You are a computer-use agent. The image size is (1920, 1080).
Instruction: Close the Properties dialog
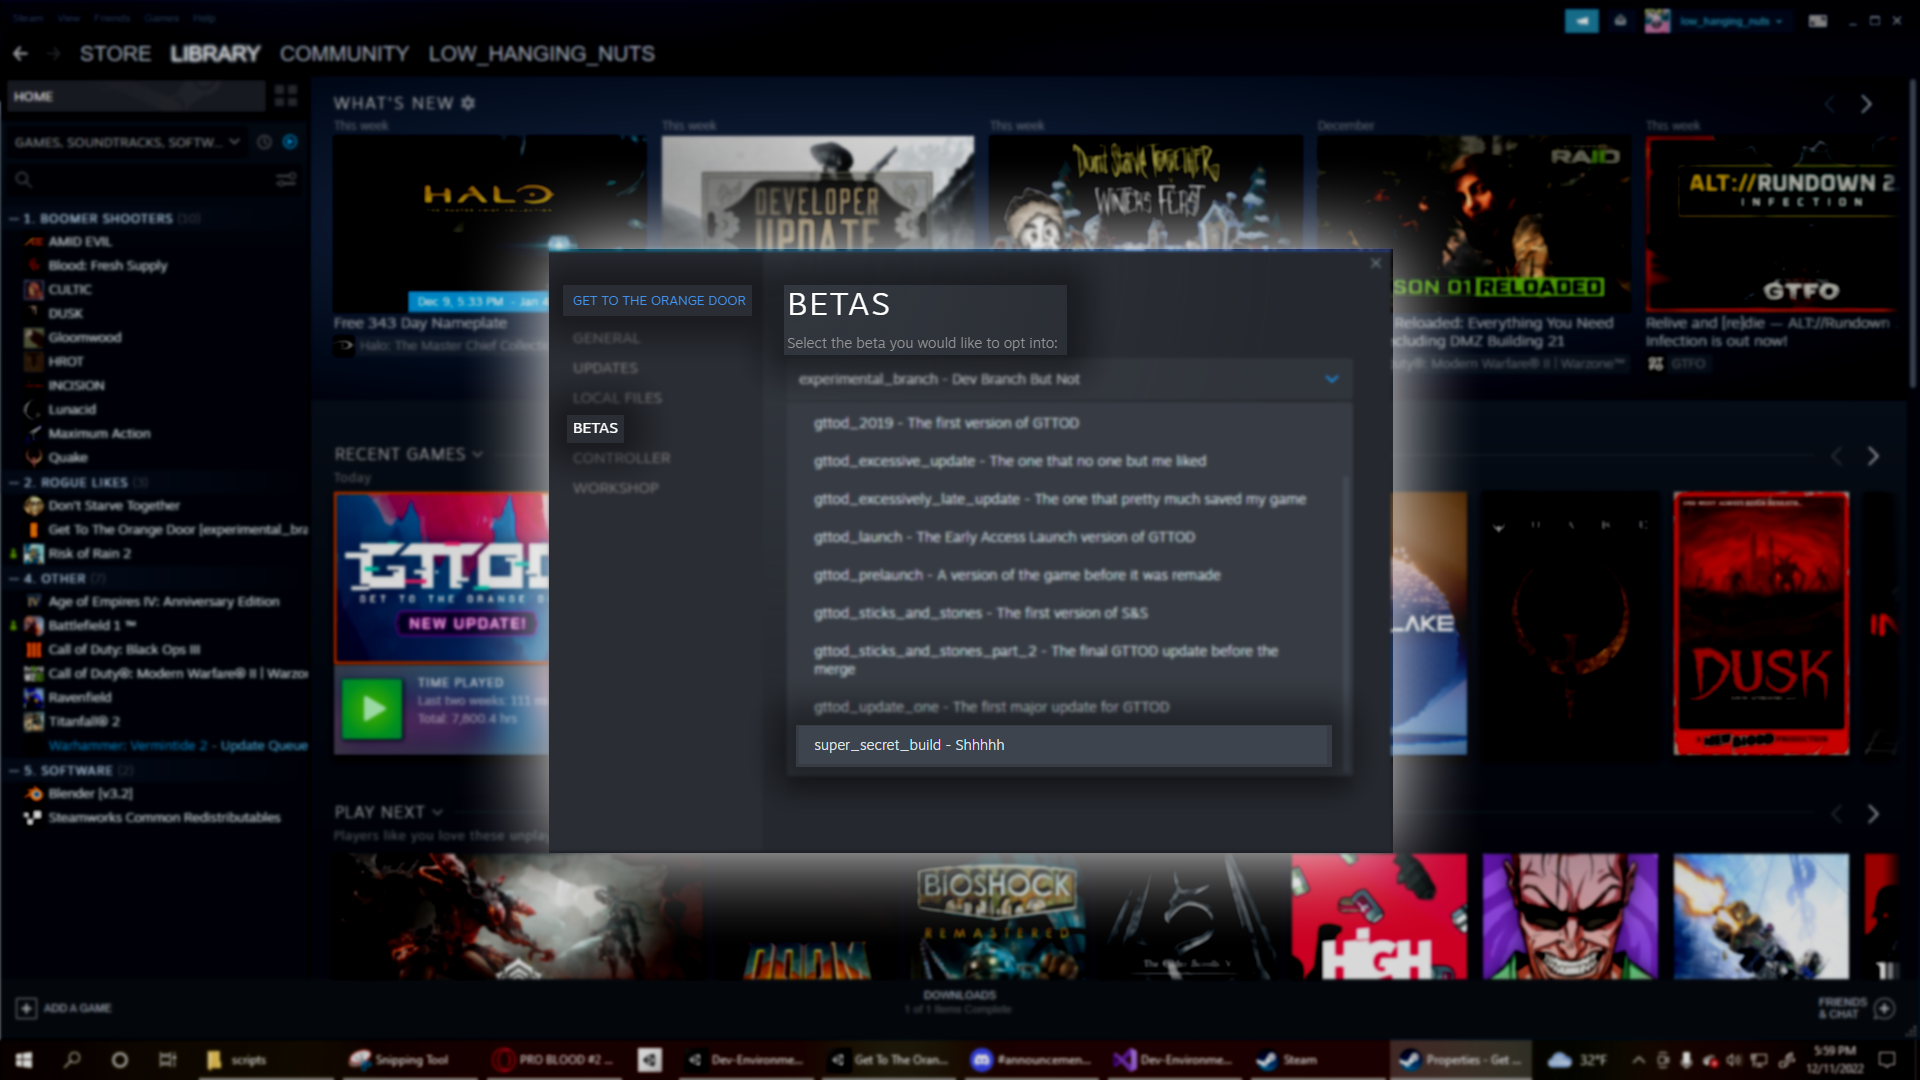tap(1375, 263)
